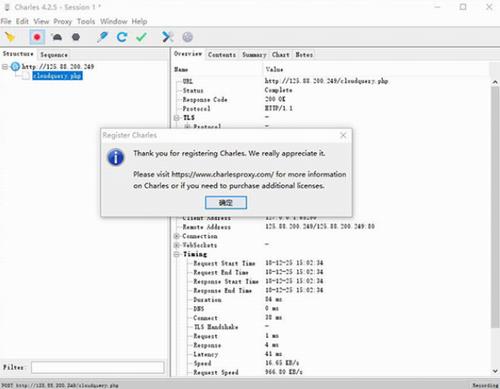Toggle breakpoints with the hexagon icon
Viewport: 500px width, 389px height.
tap(76, 37)
